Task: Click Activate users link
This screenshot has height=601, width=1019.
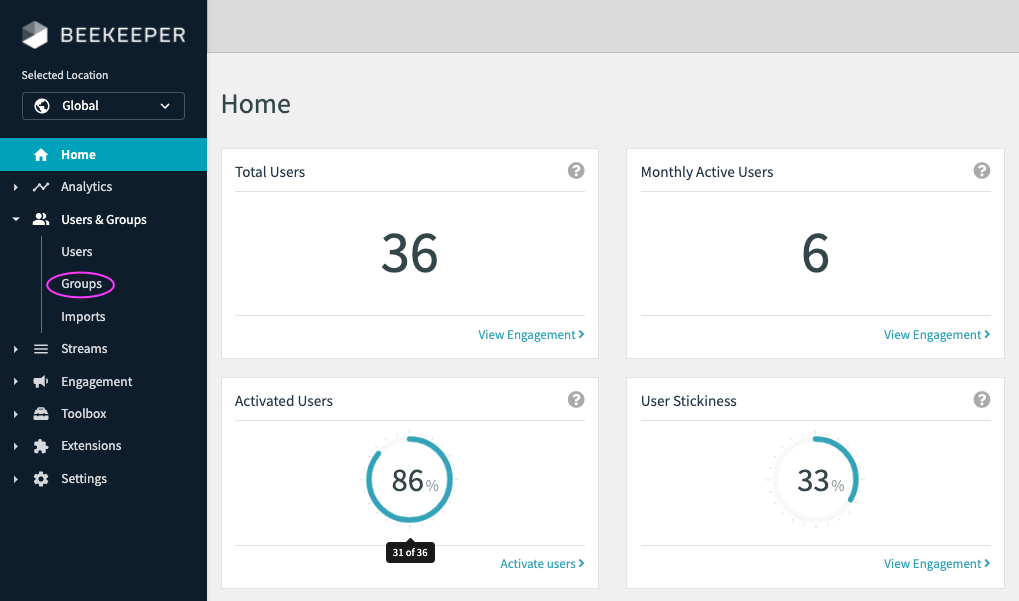Action: pyautogui.click(x=541, y=564)
